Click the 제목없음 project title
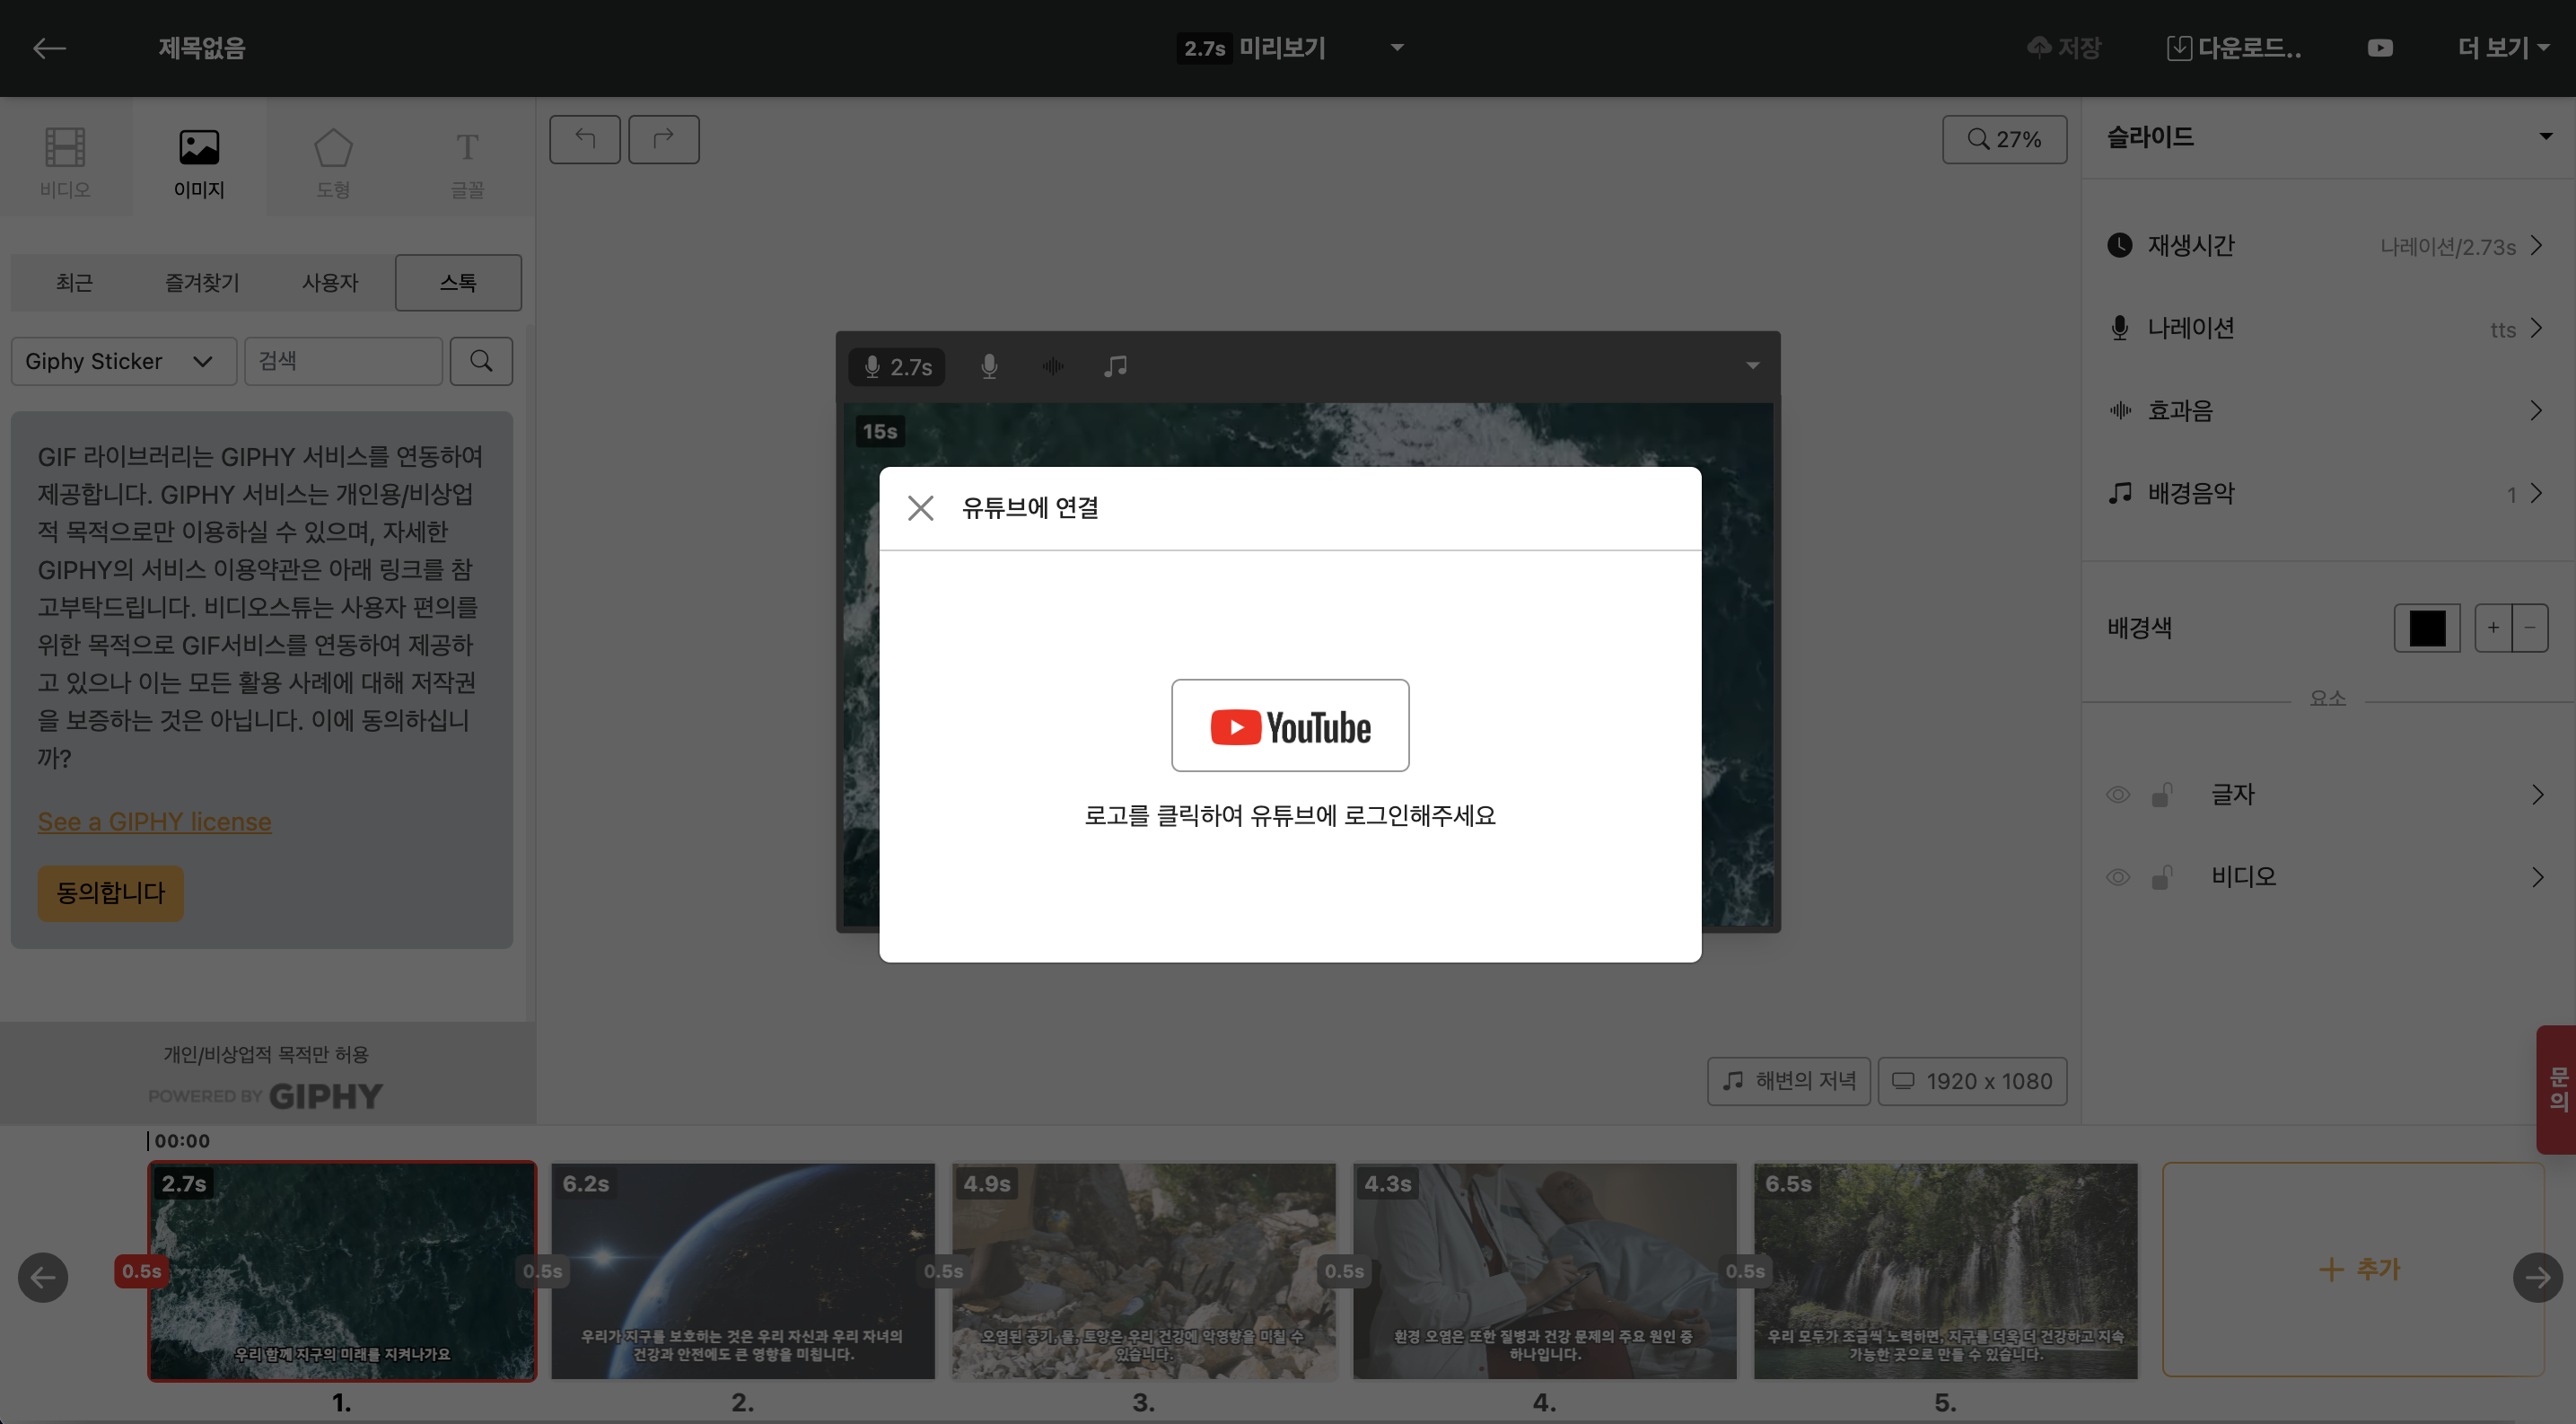Image resolution: width=2576 pixels, height=1424 pixels. point(202,48)
